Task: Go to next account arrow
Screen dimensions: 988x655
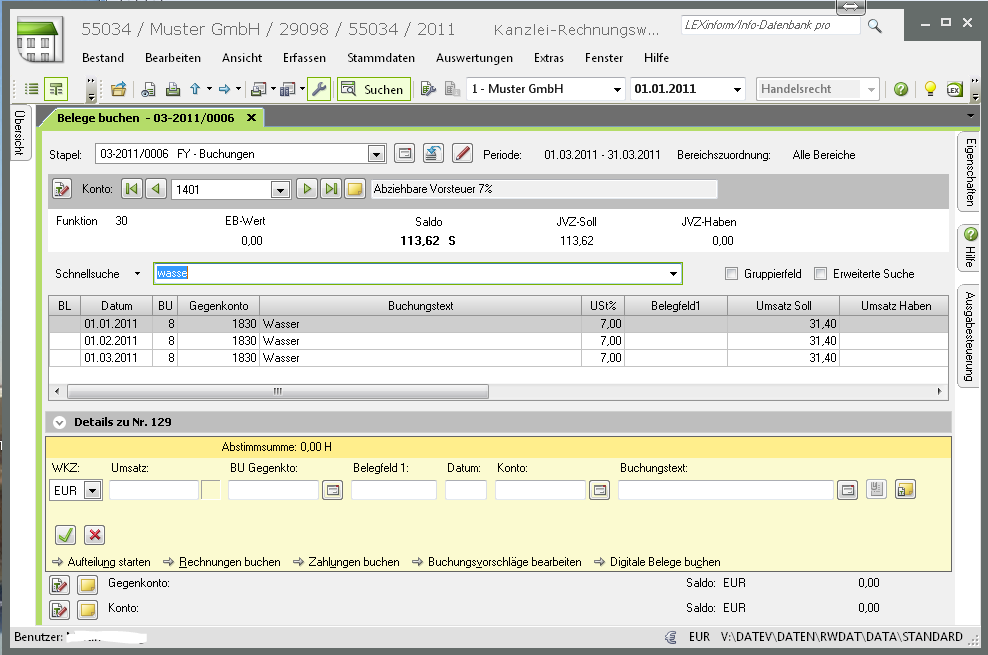Action: tap(307, 189)
